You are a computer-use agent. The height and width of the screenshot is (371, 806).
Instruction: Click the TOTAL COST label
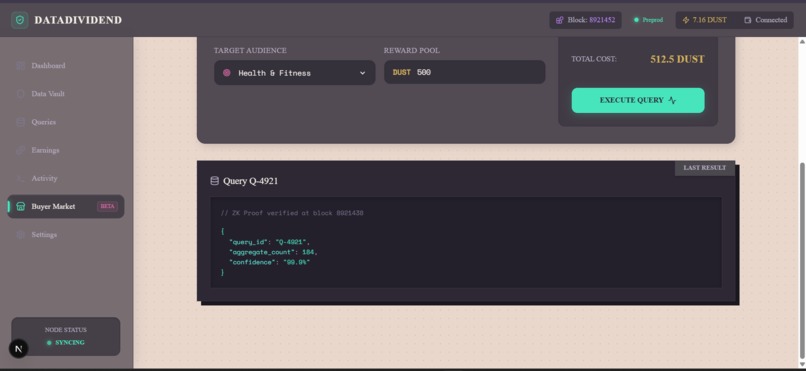[594, 59]
